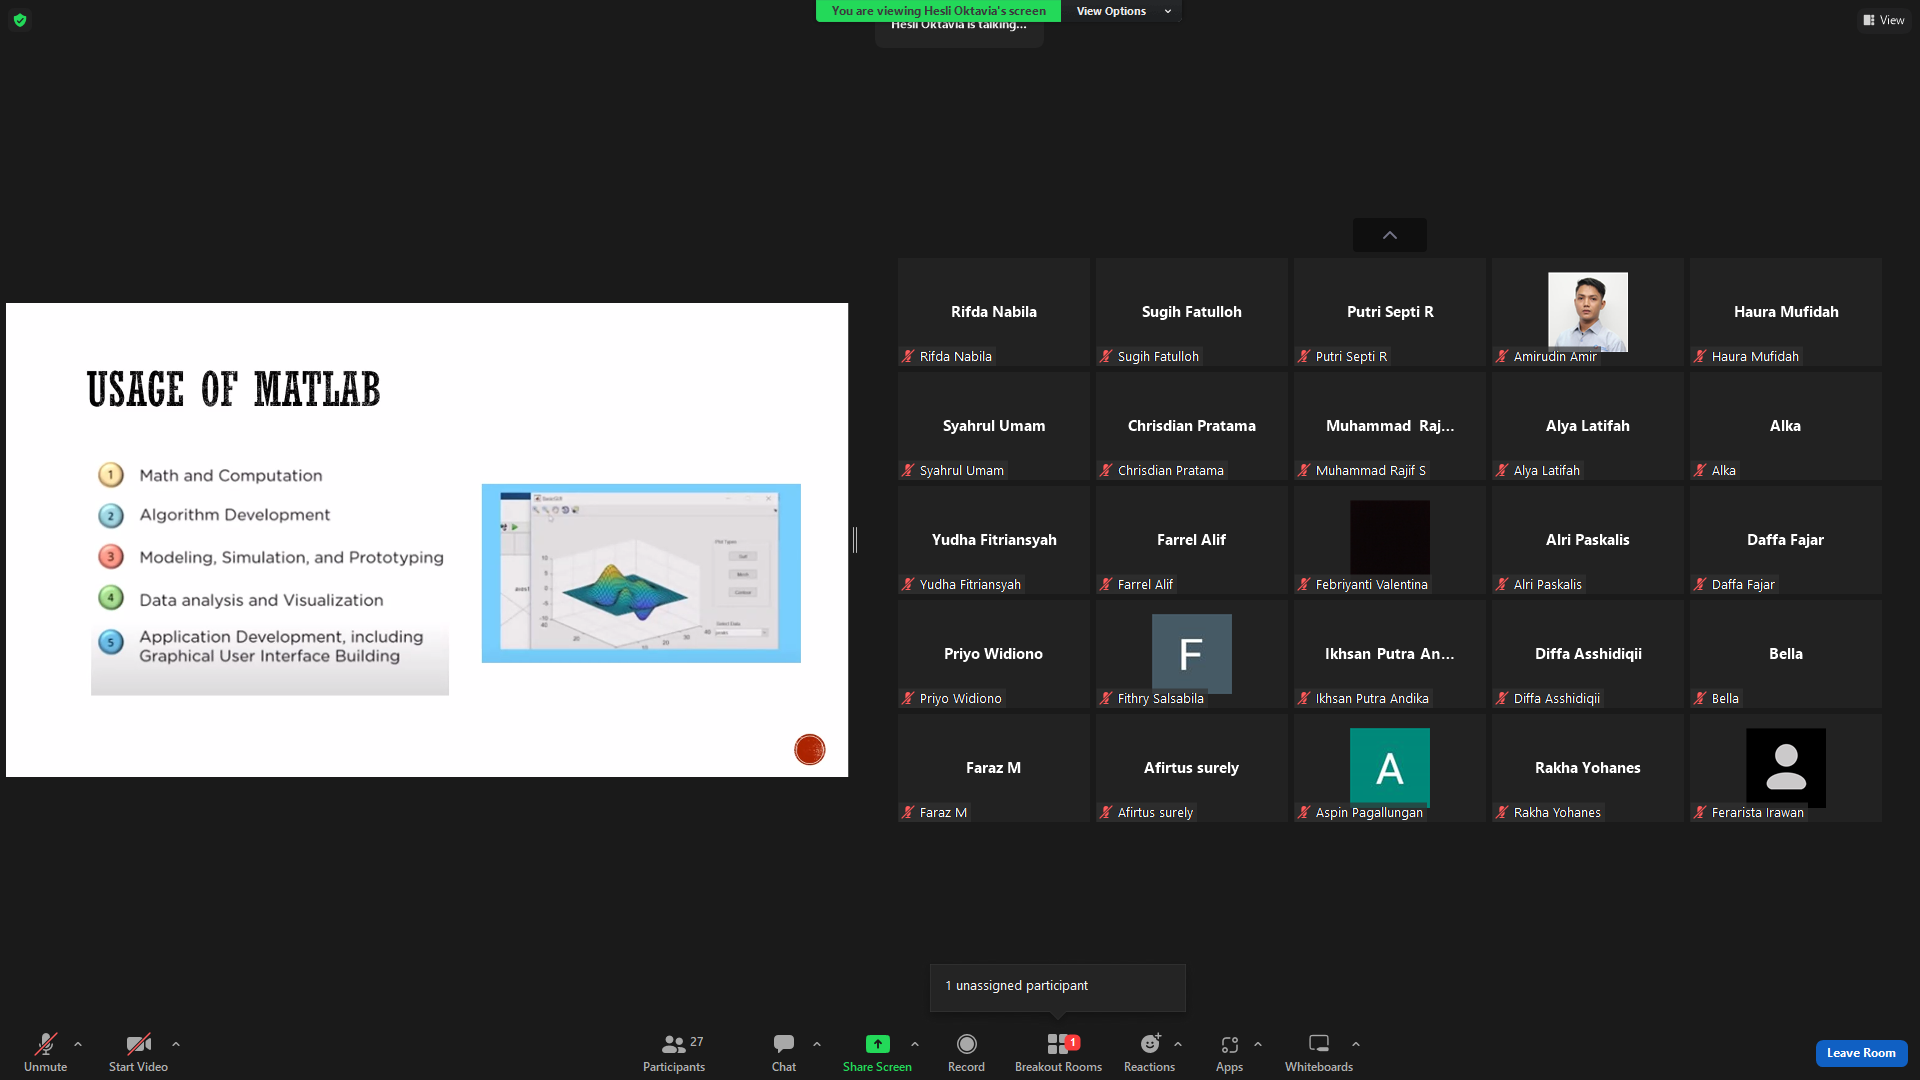Click the muted mic icon for Alri Paskalis
The width and height of the screenshot is (1920, 1080).
pos(1502,584)
